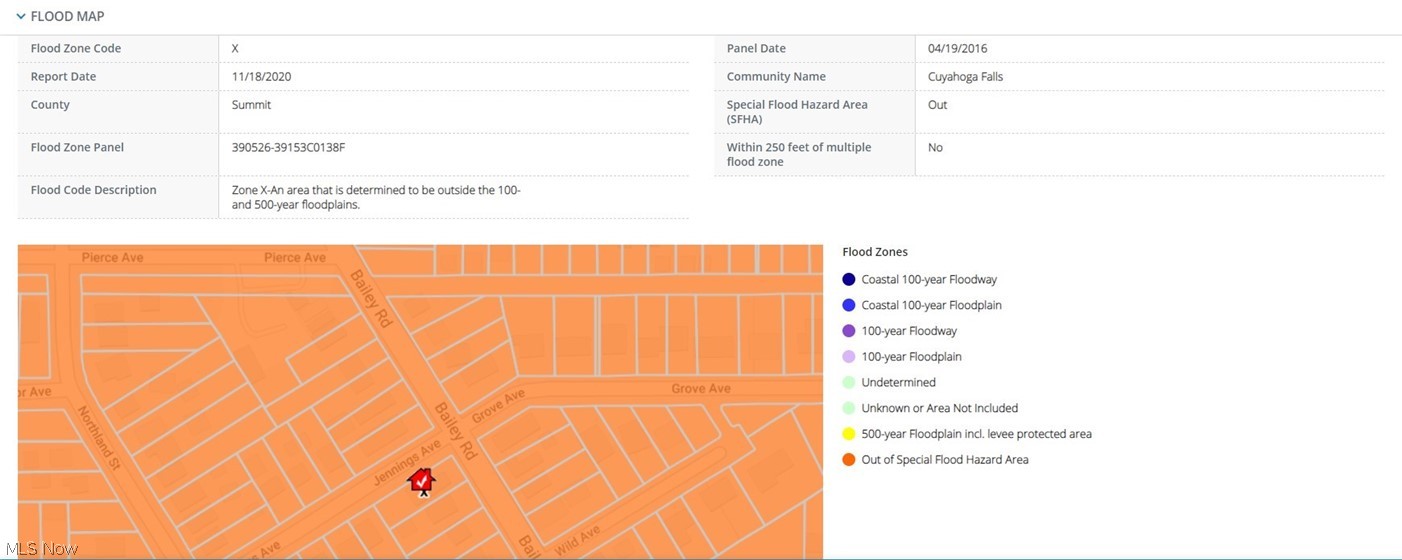Click the MLS Now watermark logo

41,549
